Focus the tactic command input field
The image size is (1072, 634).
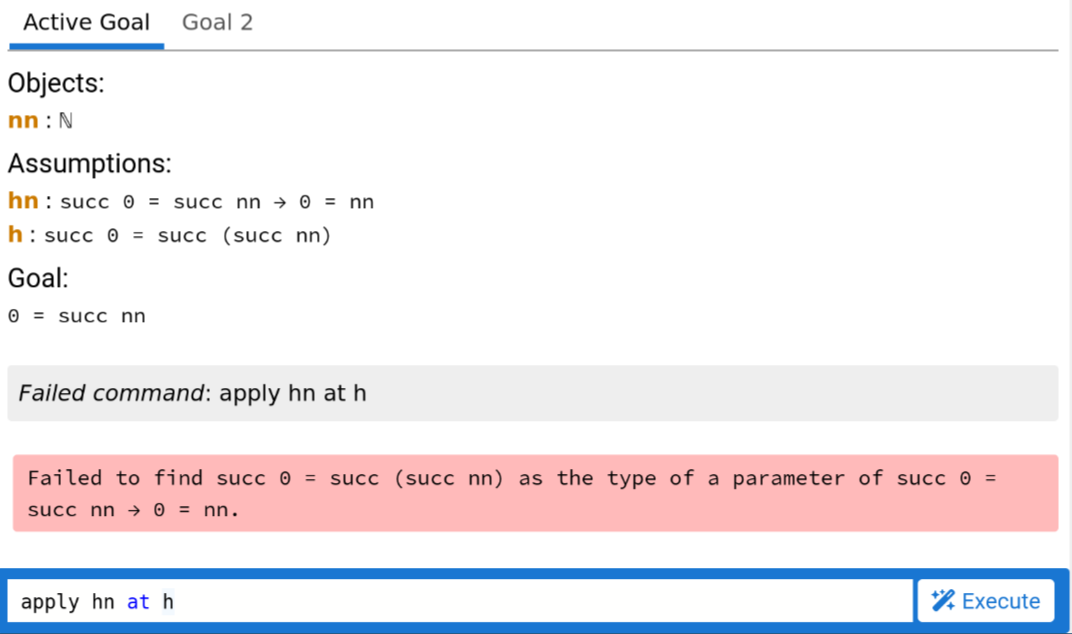[x=460, y=601]
